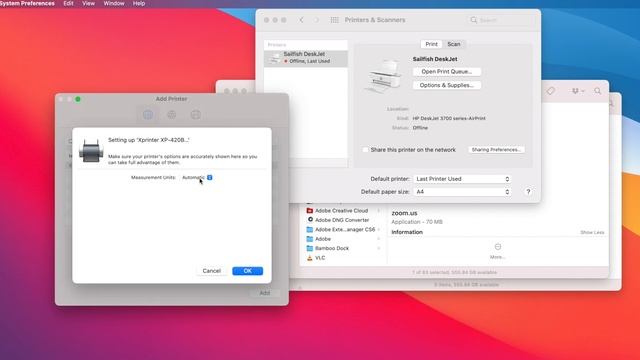Click the Sailfish DeskJet printer image
Viewport: 640px width, 360px height.
[384, 76]
